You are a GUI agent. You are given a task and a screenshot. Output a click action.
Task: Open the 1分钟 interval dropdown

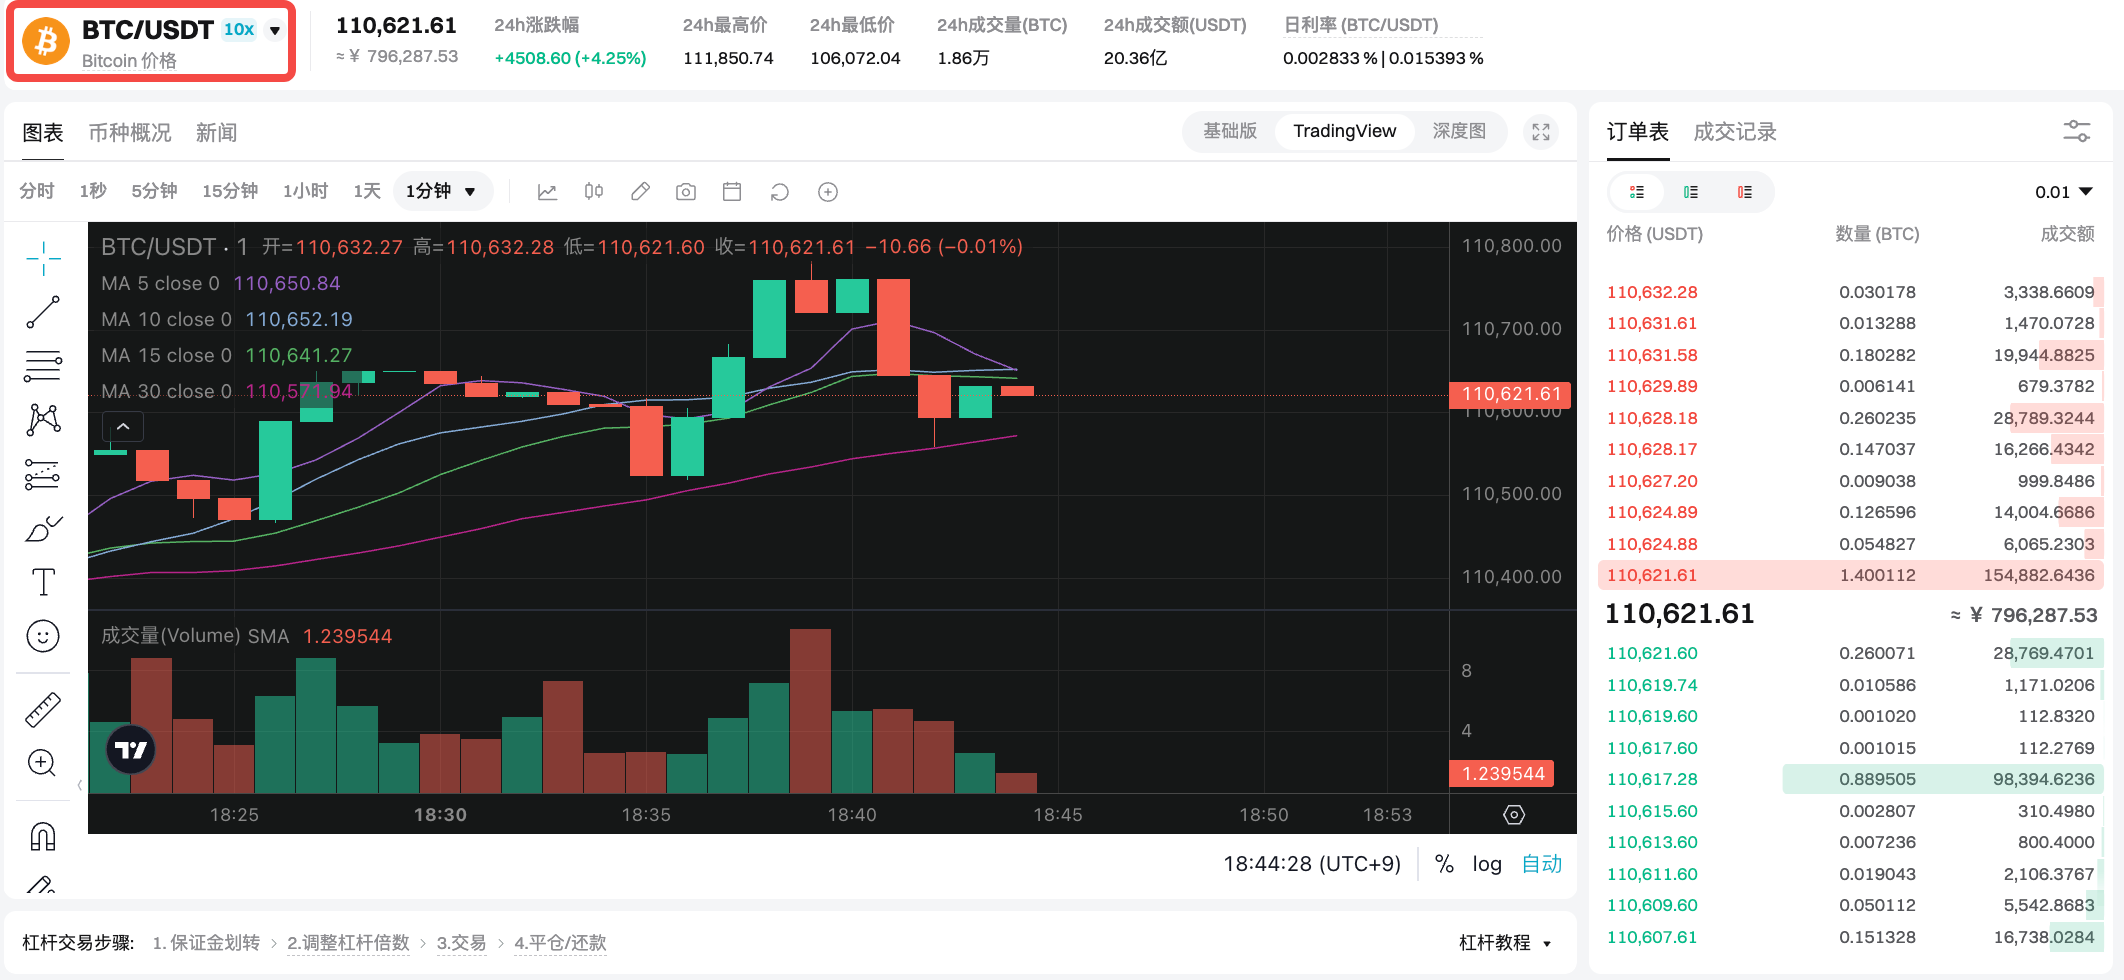[x=442, y=191]
